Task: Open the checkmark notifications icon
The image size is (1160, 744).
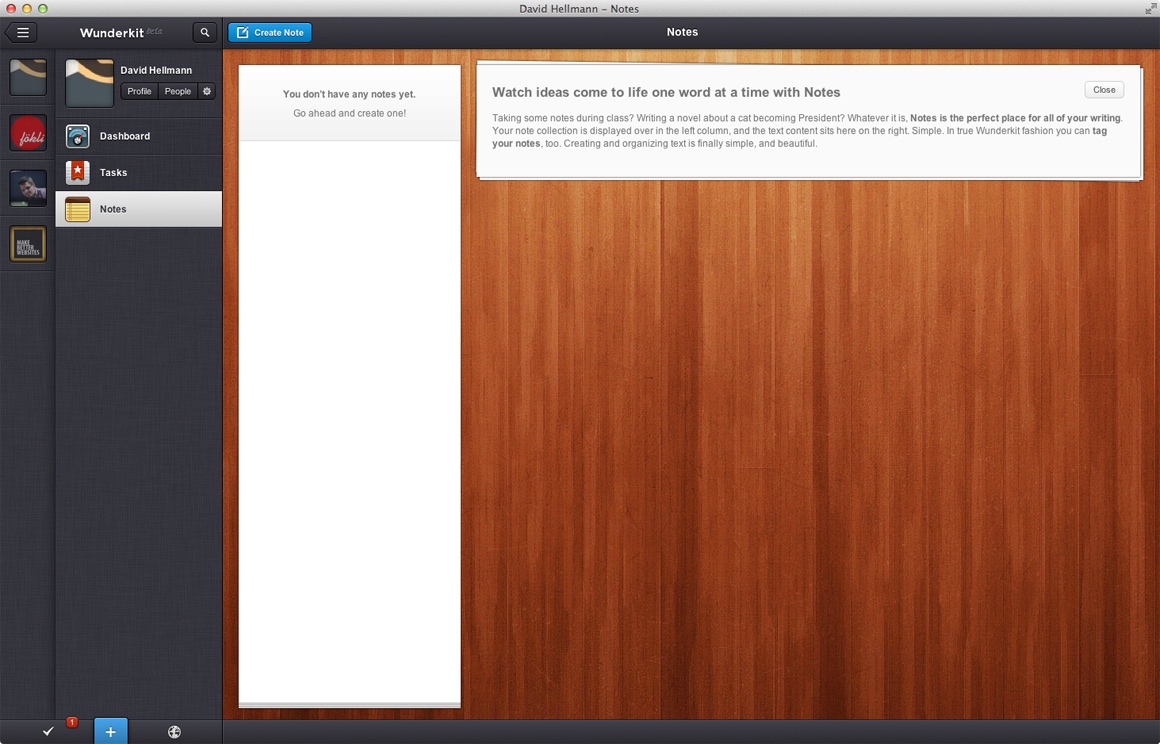Action: pyautogui.click(x=48, y=731)
